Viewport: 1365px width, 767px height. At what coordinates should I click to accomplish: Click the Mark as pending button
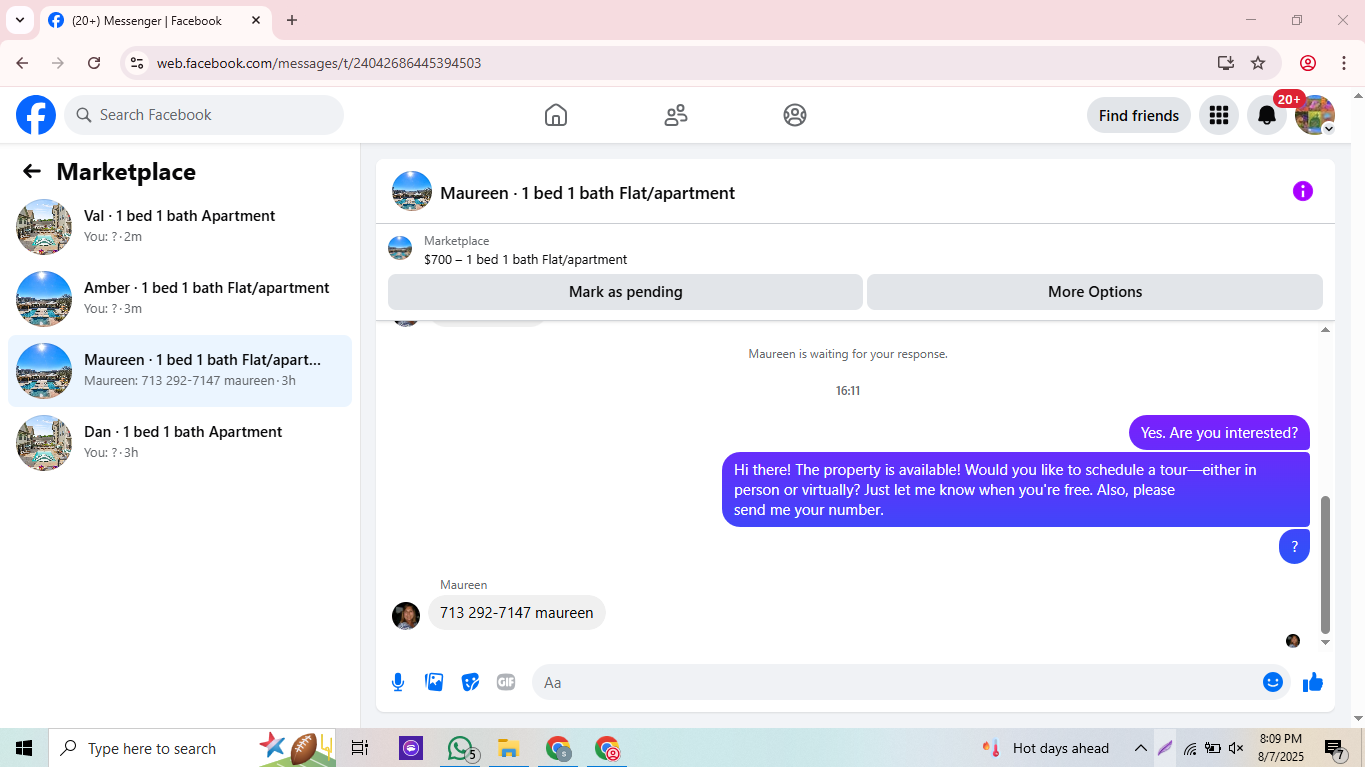point(625,292)
